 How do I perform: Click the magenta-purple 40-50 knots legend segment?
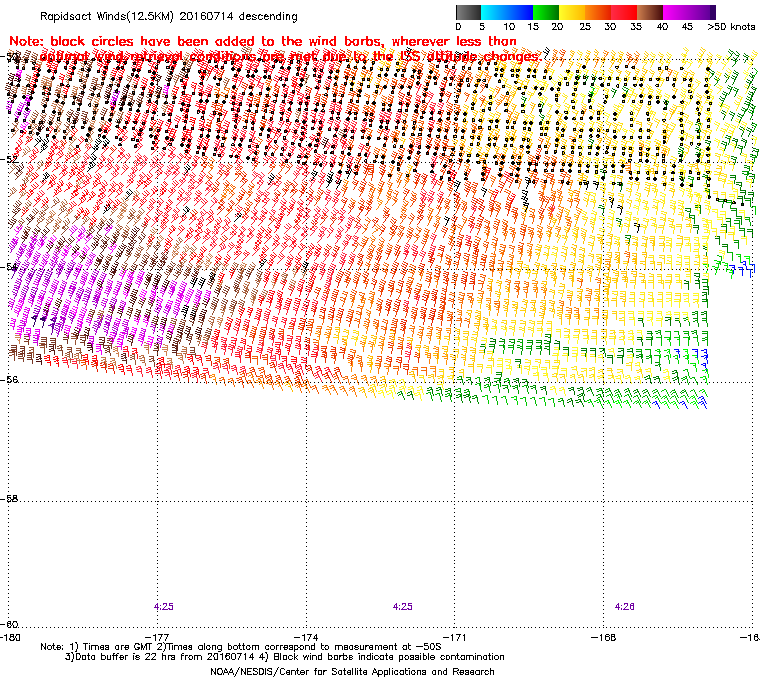[x=689, y=12]
